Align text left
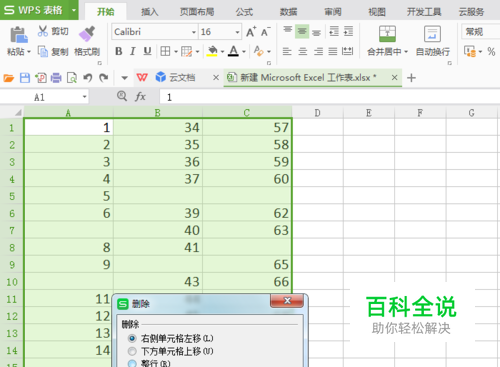This screenshot has width=500, height=367. coord(287,51)
